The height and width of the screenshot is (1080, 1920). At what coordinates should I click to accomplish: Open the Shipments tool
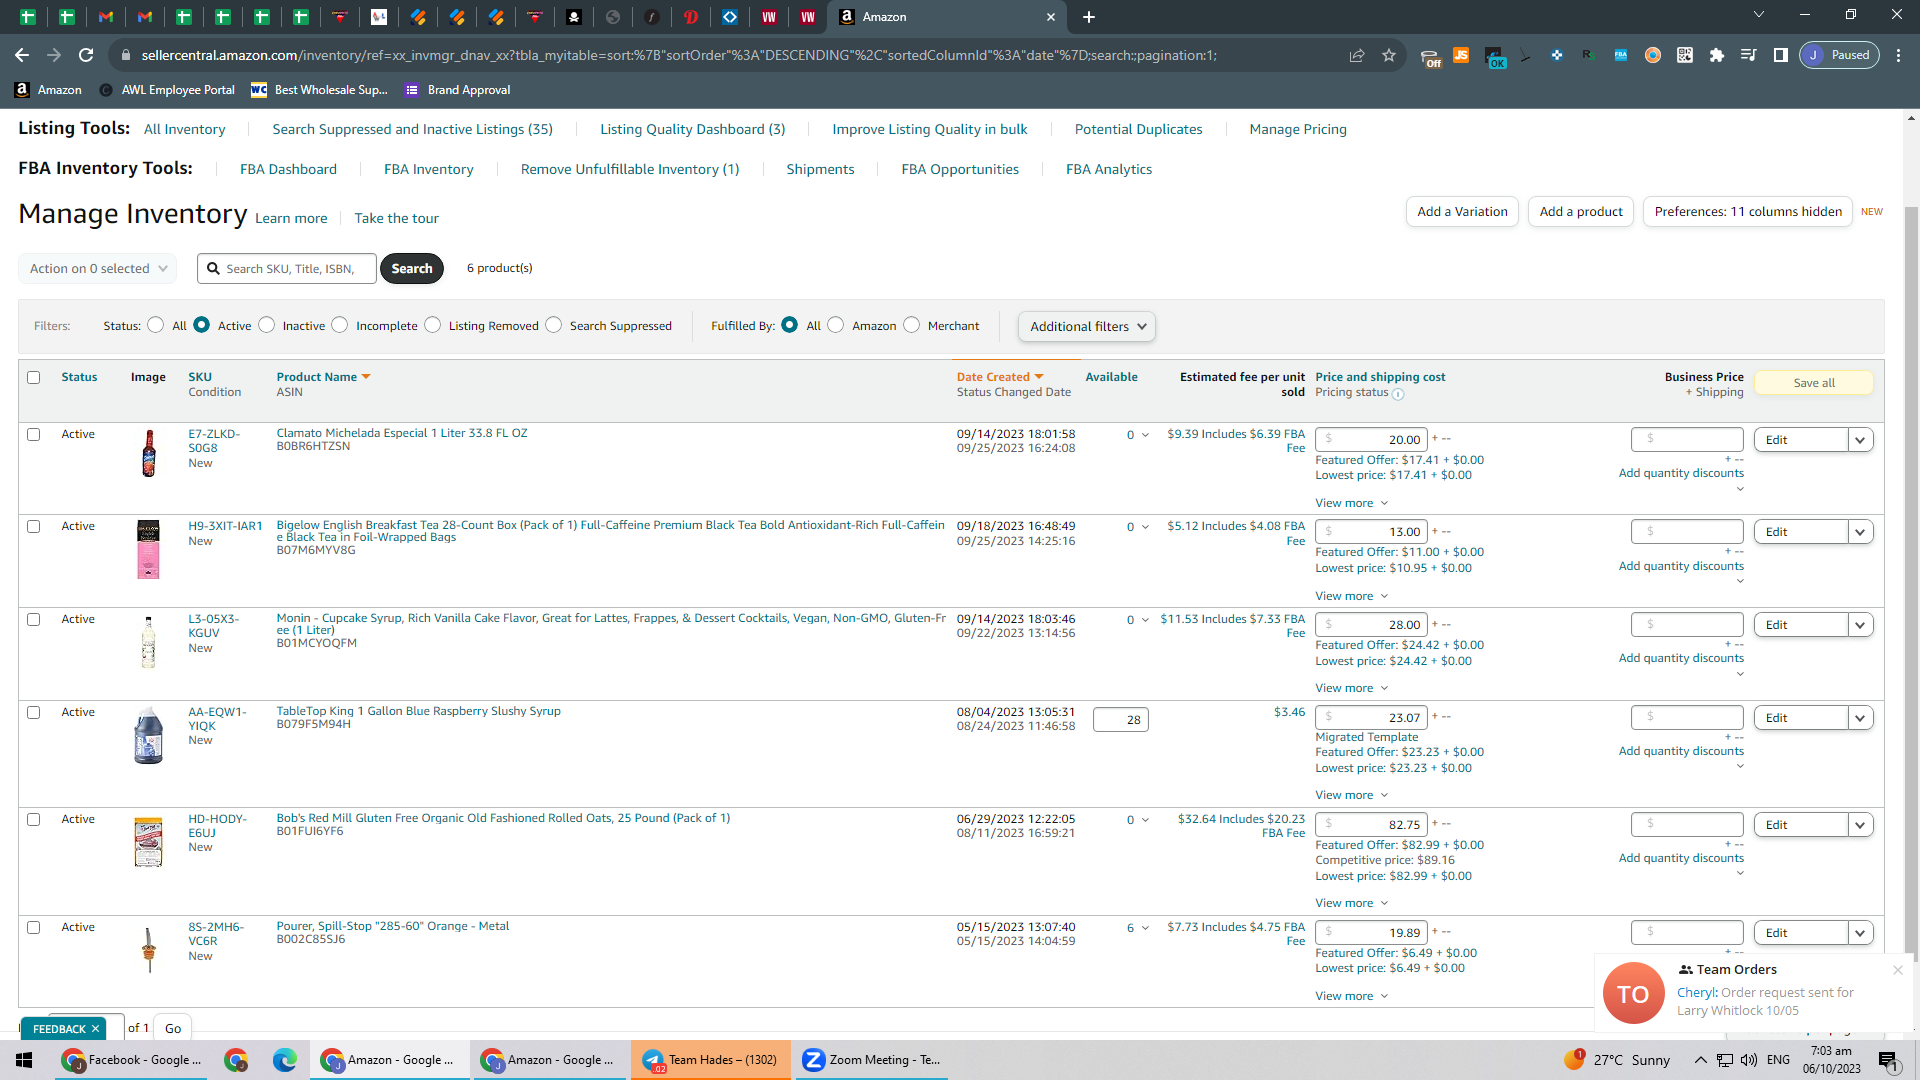pos(820,169)
